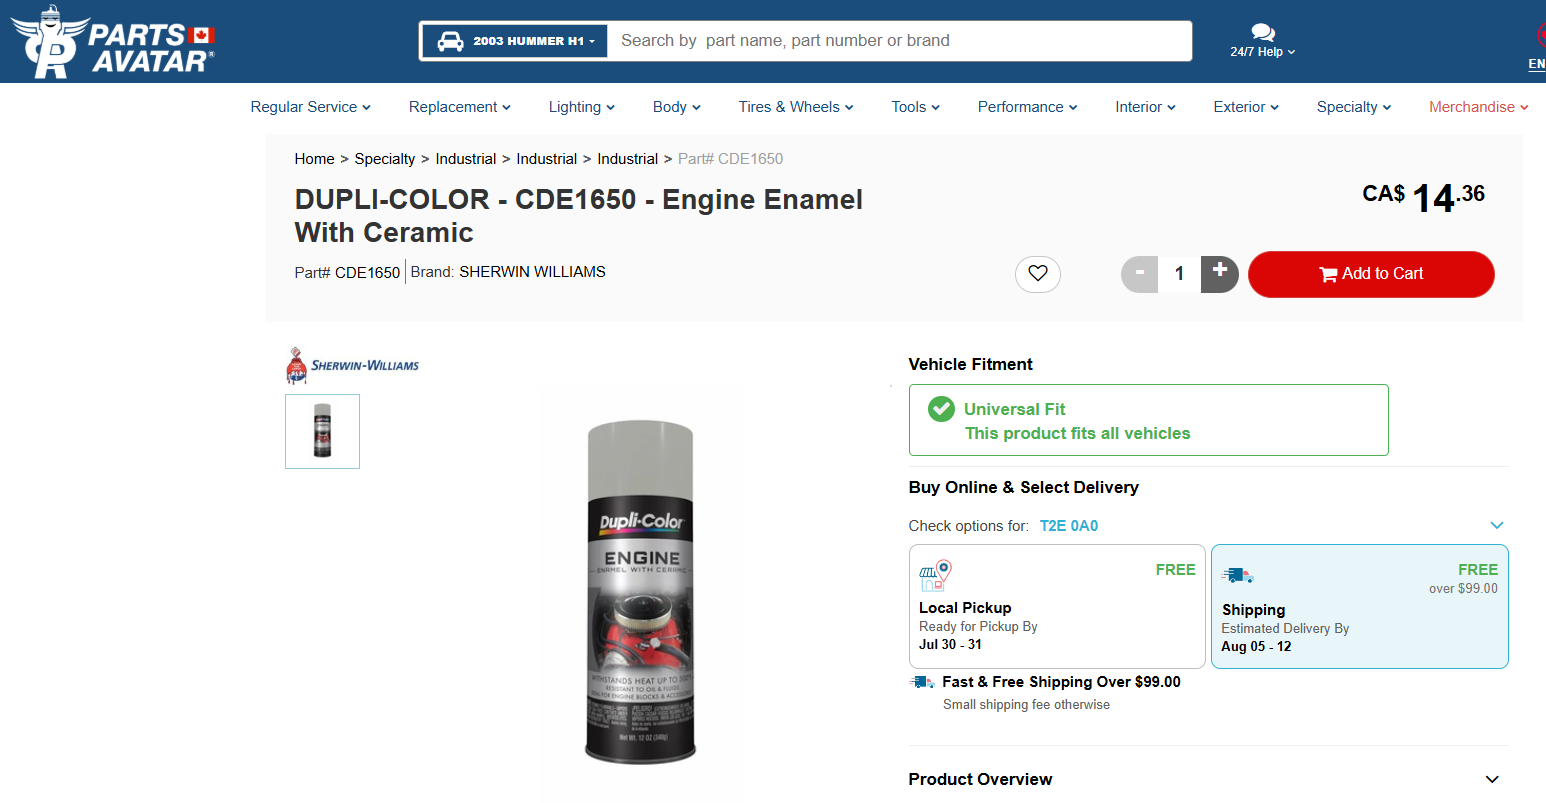Decrease quantity with the minus button

click(x=1139, y=274)
